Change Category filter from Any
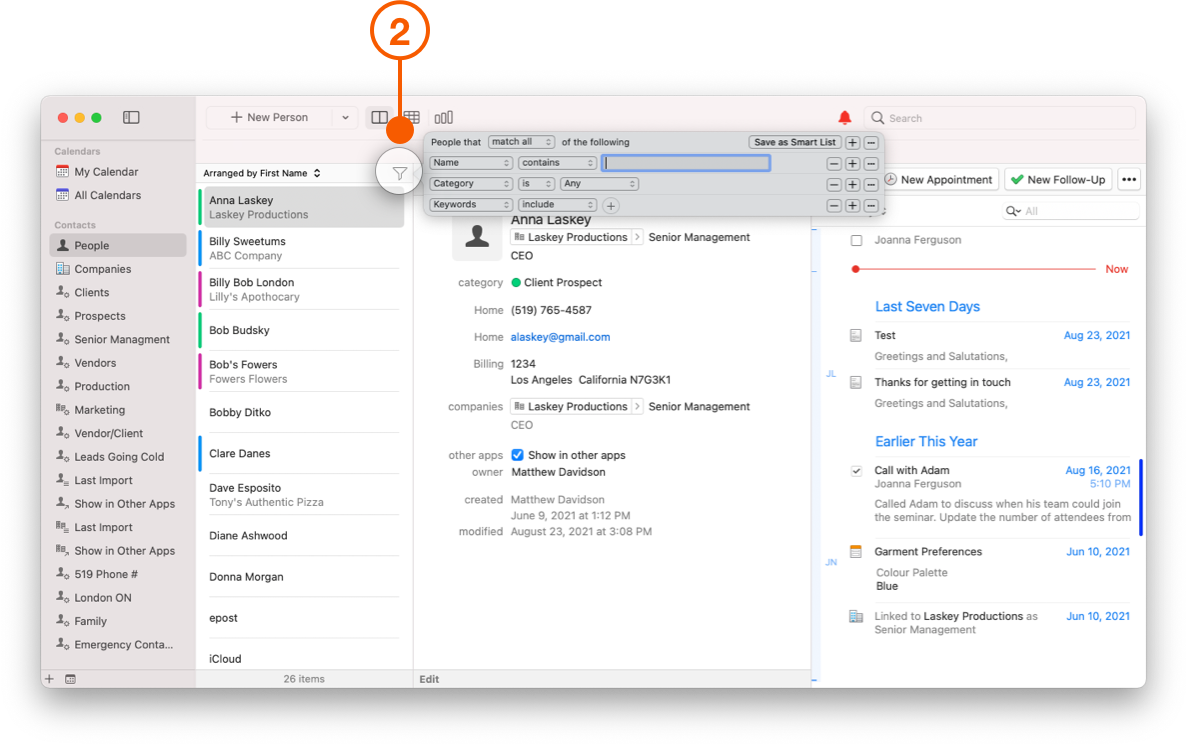This screenshot has height=744, width=1188. pos(598,183)
